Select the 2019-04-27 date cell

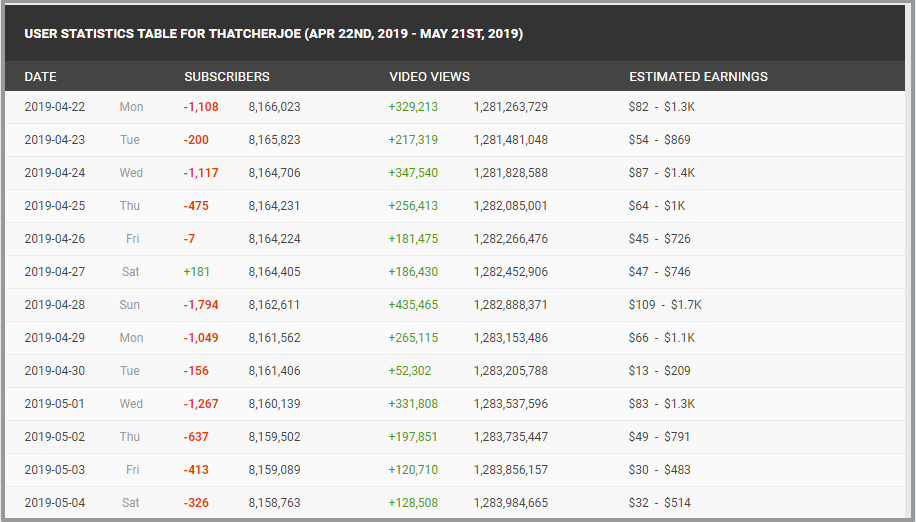pyautogui.click(x=54, y=272)
